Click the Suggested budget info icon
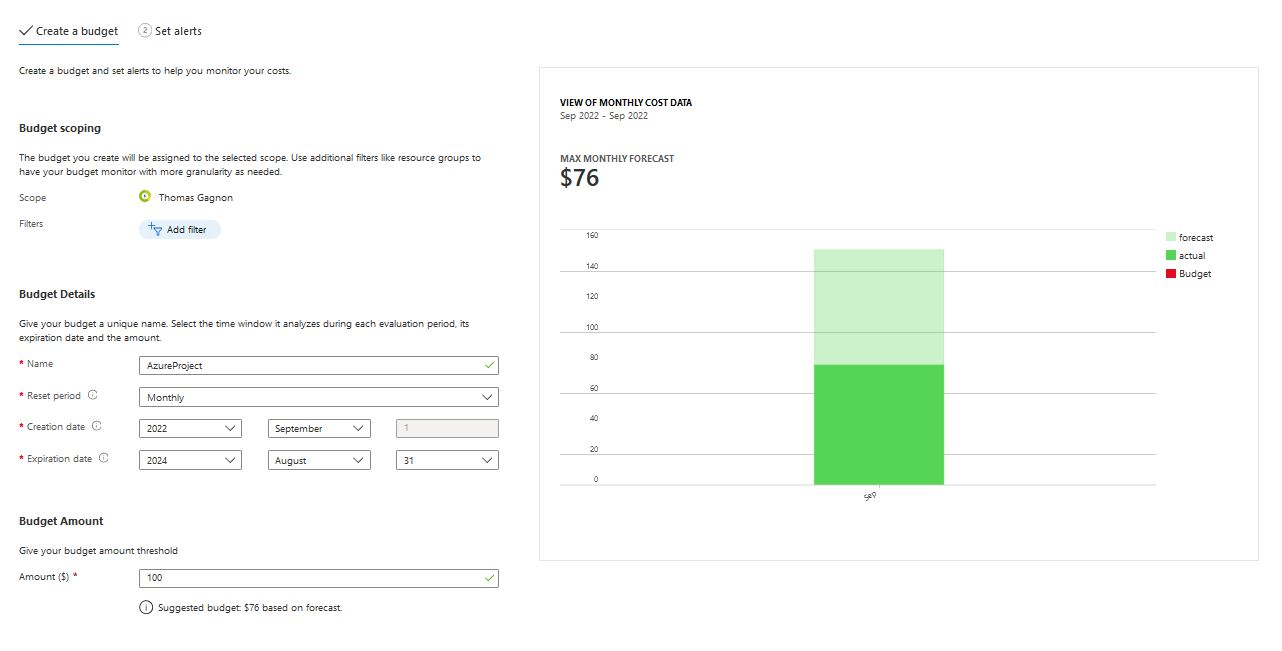This screenshot has height=651, width=1282. (x=147, y=607)
